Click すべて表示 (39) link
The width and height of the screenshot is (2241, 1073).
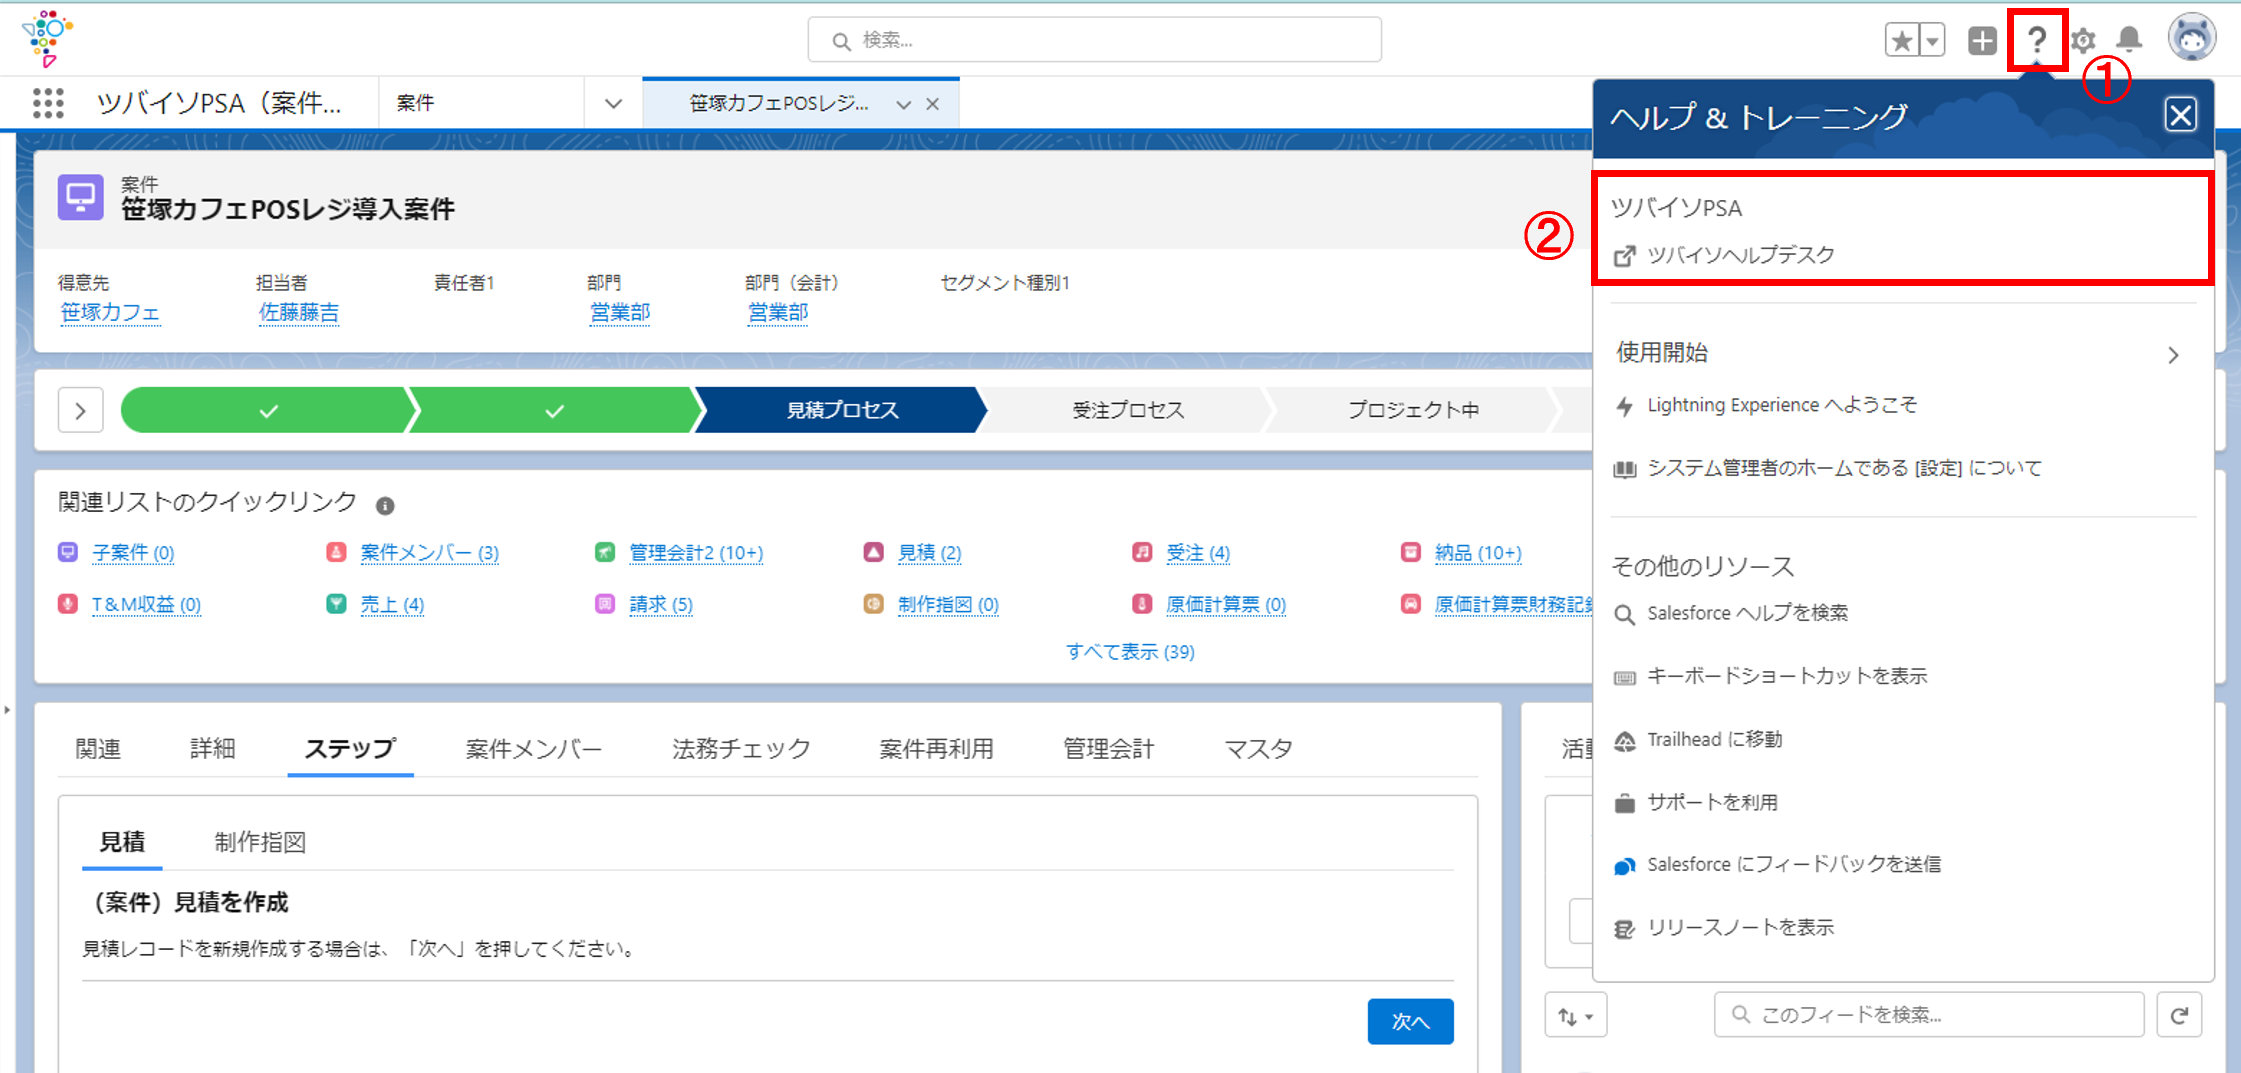(1130, 652)
